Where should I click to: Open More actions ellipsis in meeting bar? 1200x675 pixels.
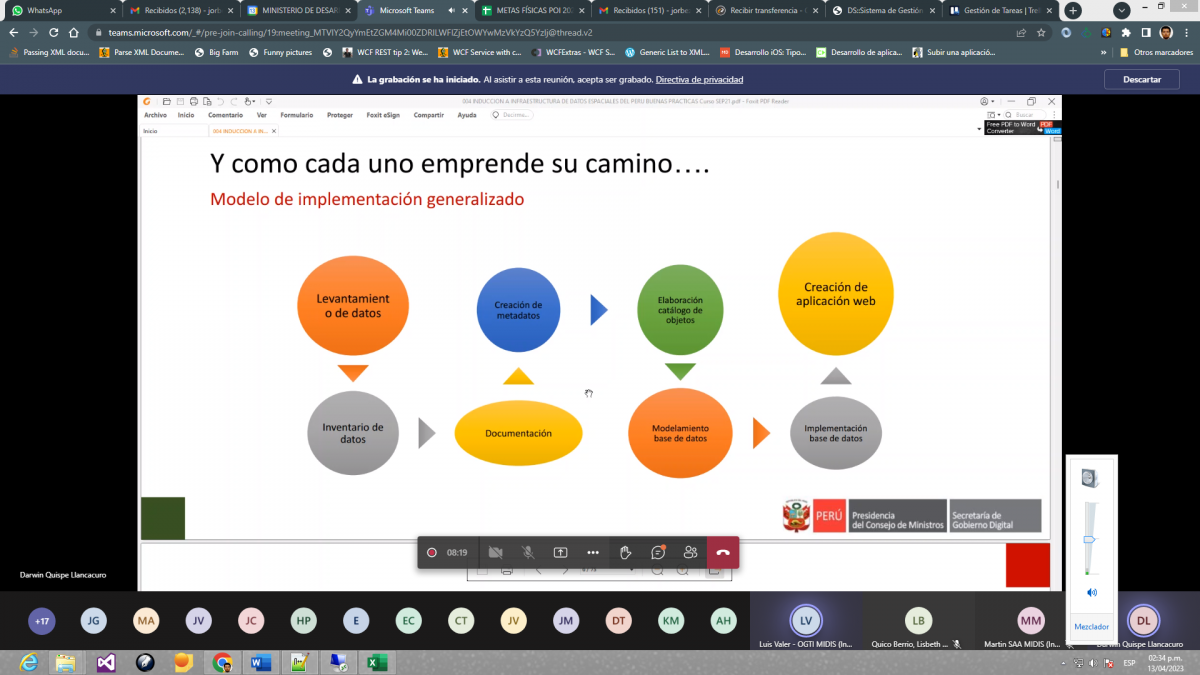(x=592, y=552)
